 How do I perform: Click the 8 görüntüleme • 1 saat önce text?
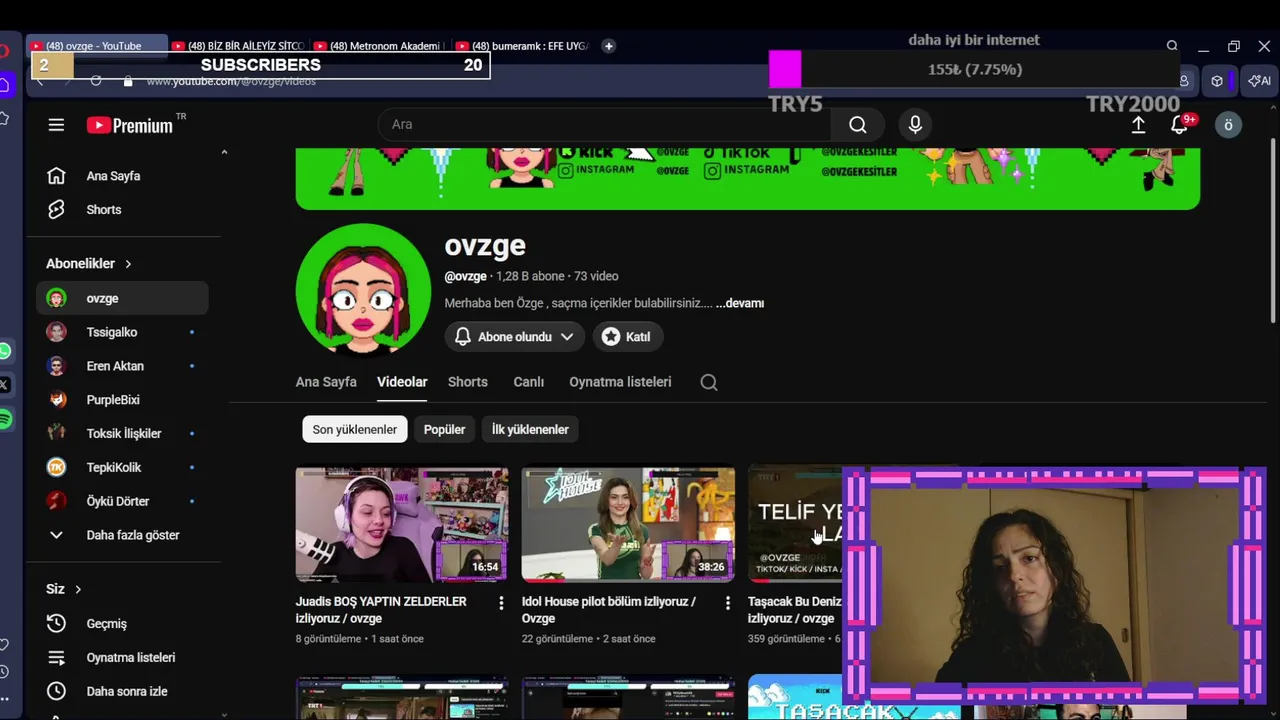point(360,639)
